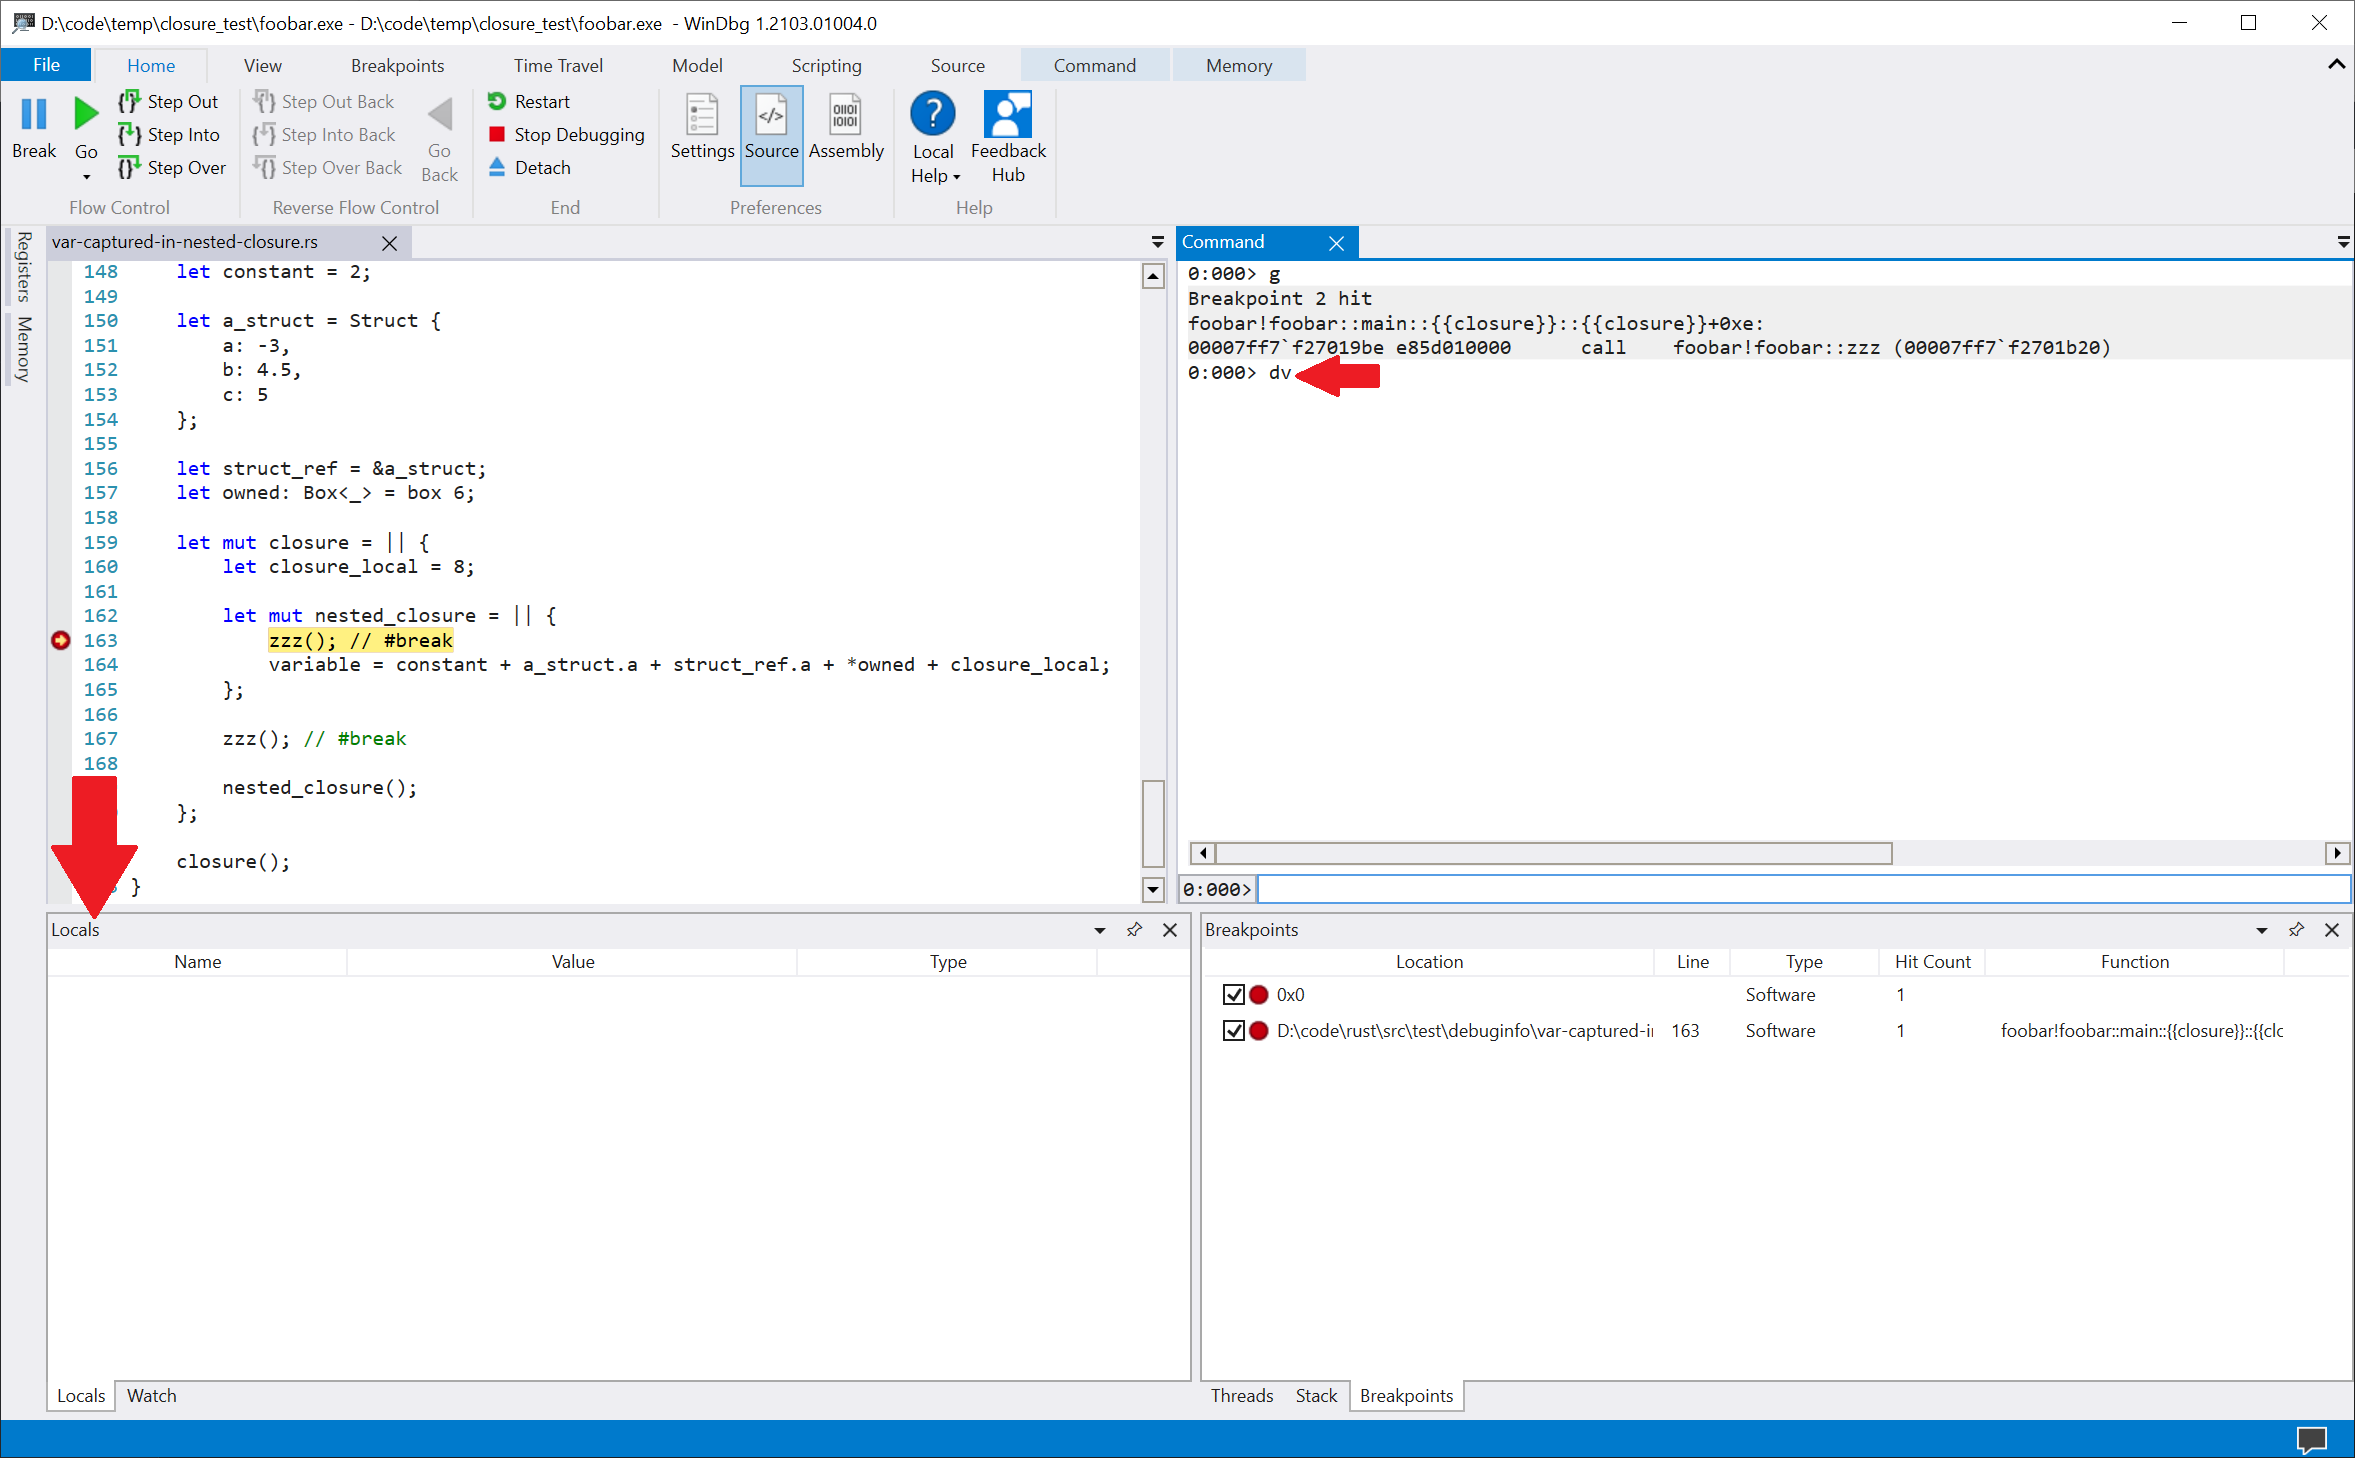Viewport: 2355px width, 1458px height.
Task: Click Step Out Back
Action: (324, 101)
